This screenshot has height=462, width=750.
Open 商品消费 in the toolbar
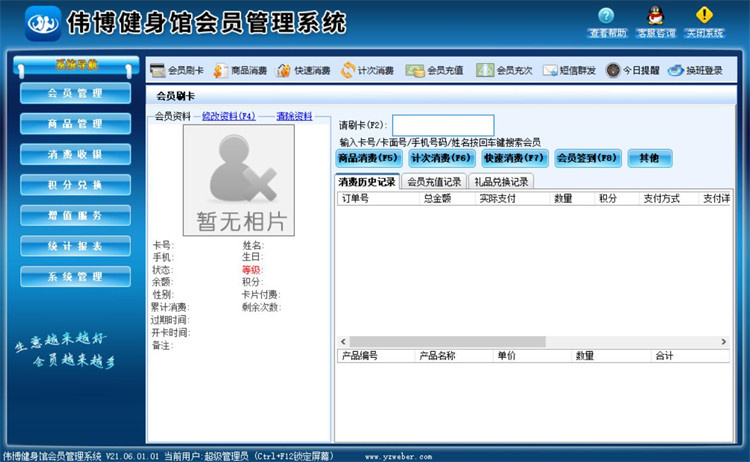240,71
